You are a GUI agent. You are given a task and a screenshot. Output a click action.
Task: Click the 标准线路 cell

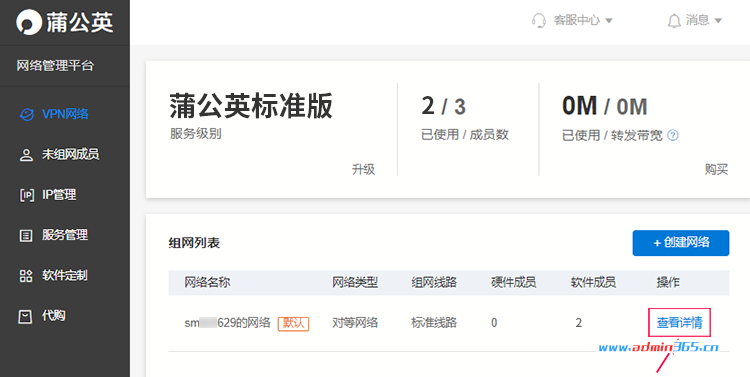pos(434,323)
